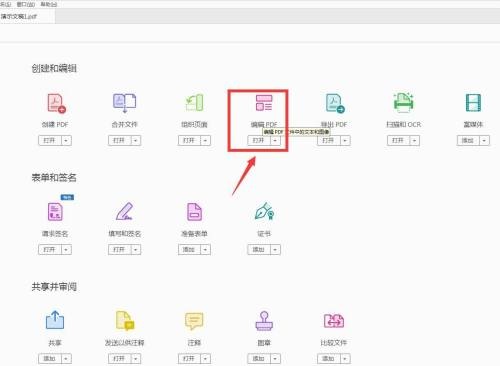500x366 pixels.
Task: Select the Stamp (图章) icon
Action: pos(264,321)
